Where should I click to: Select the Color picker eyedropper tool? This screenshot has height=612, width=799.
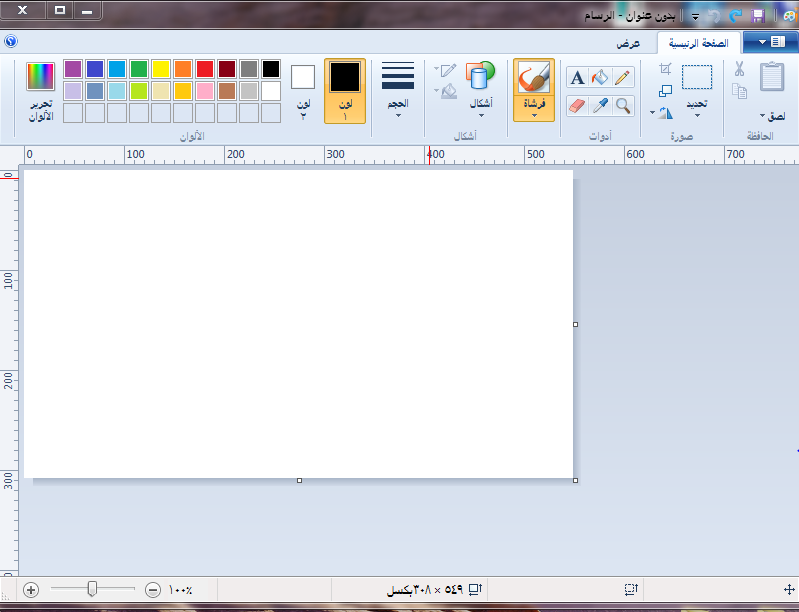coord(600,105)
